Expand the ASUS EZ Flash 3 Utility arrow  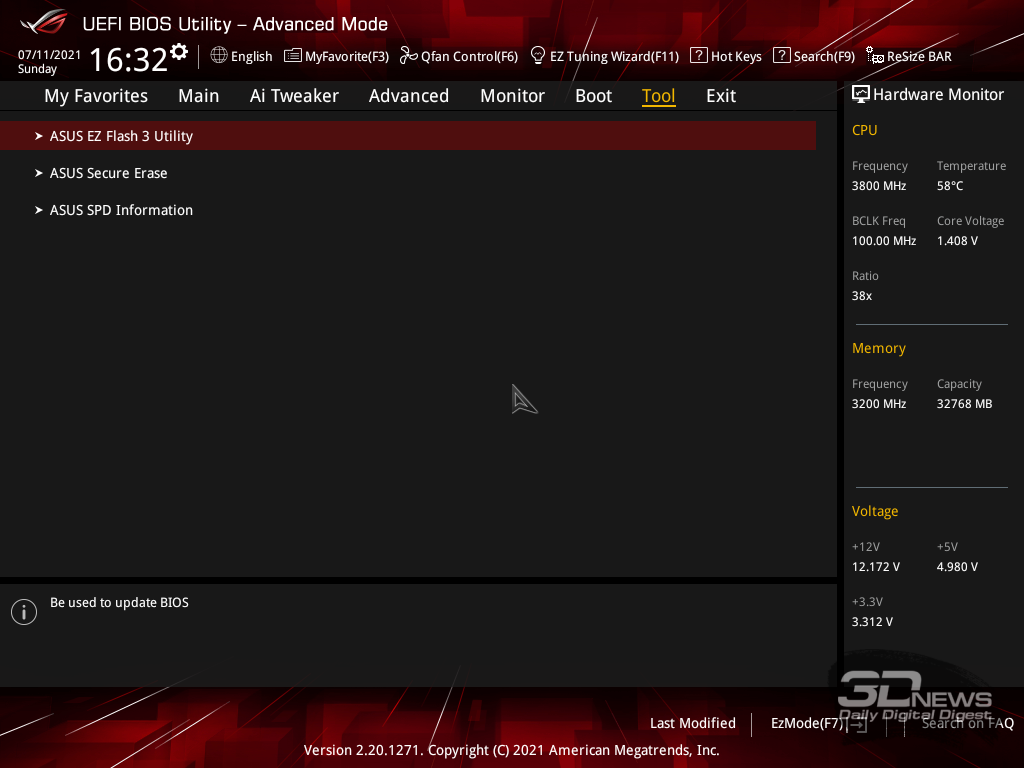39,136
